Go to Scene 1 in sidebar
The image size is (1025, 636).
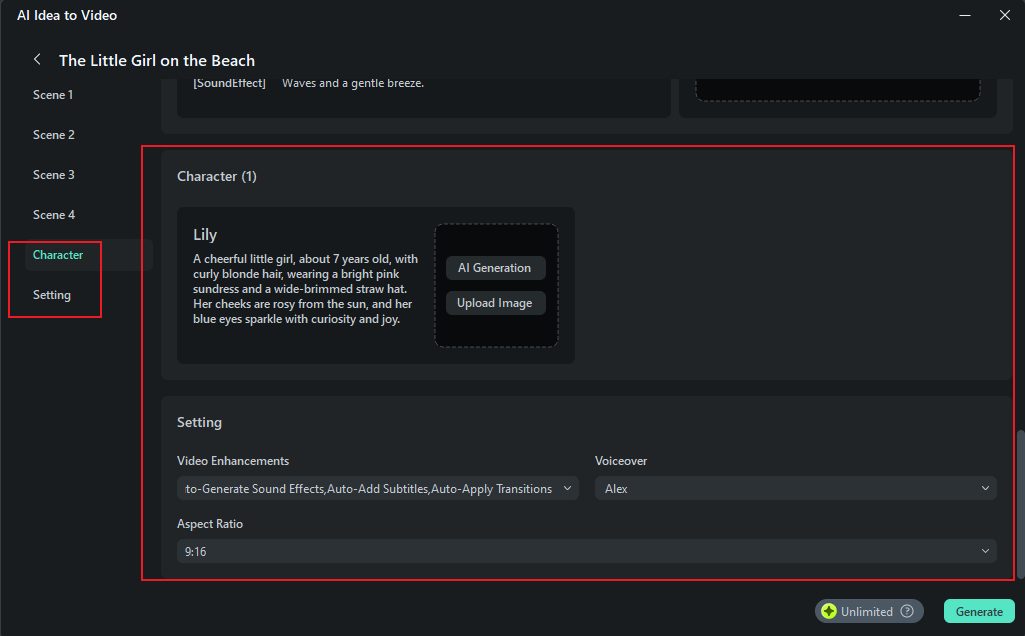(x=53, y=95)
